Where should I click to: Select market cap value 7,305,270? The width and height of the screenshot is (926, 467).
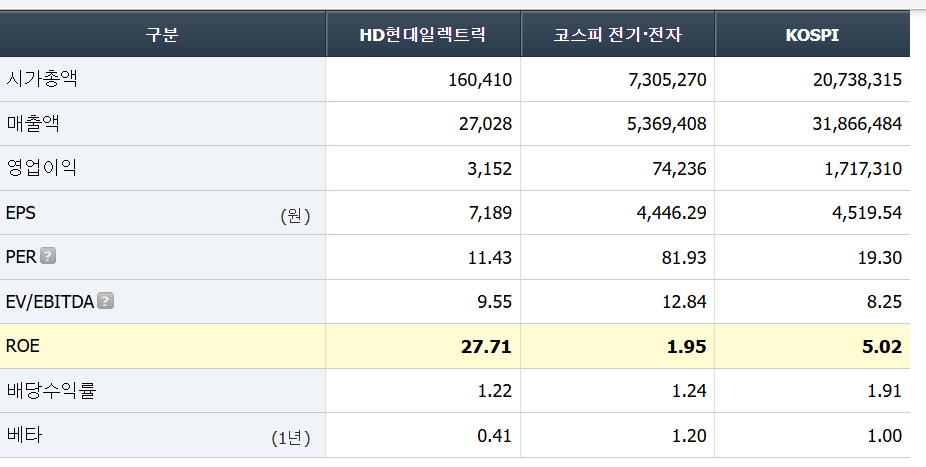(667, 80)
